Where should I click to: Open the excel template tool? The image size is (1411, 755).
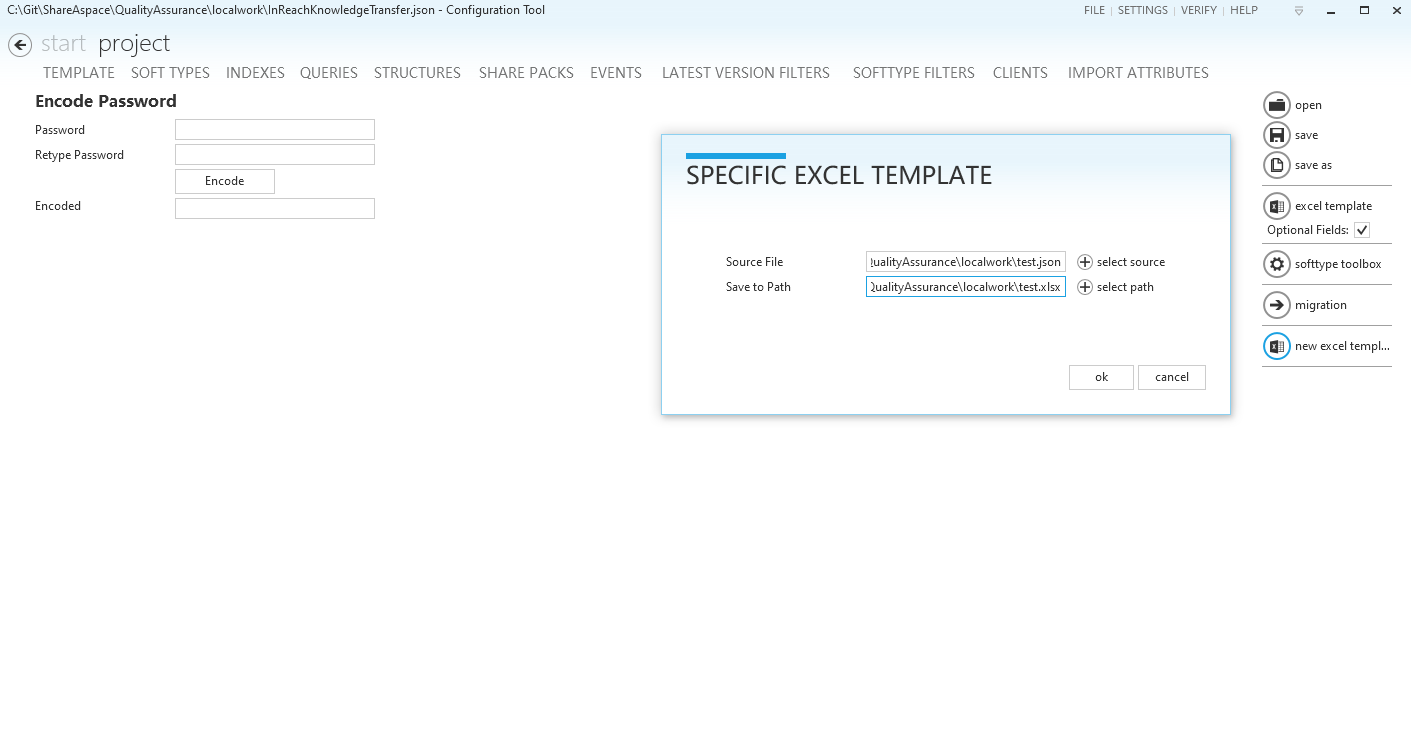pyautogui.click(x=1277, y=206)
